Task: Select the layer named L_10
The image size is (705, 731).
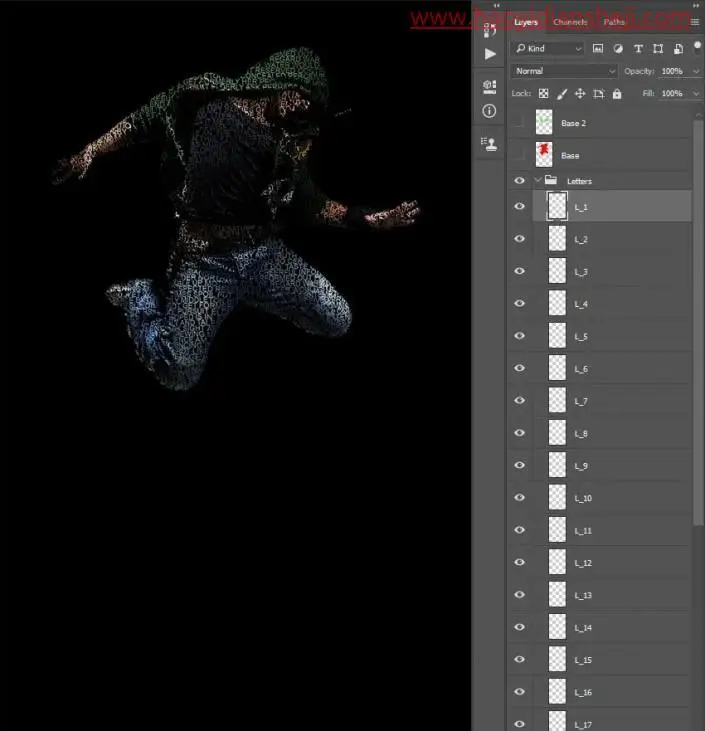Action: tap(583, 498)
